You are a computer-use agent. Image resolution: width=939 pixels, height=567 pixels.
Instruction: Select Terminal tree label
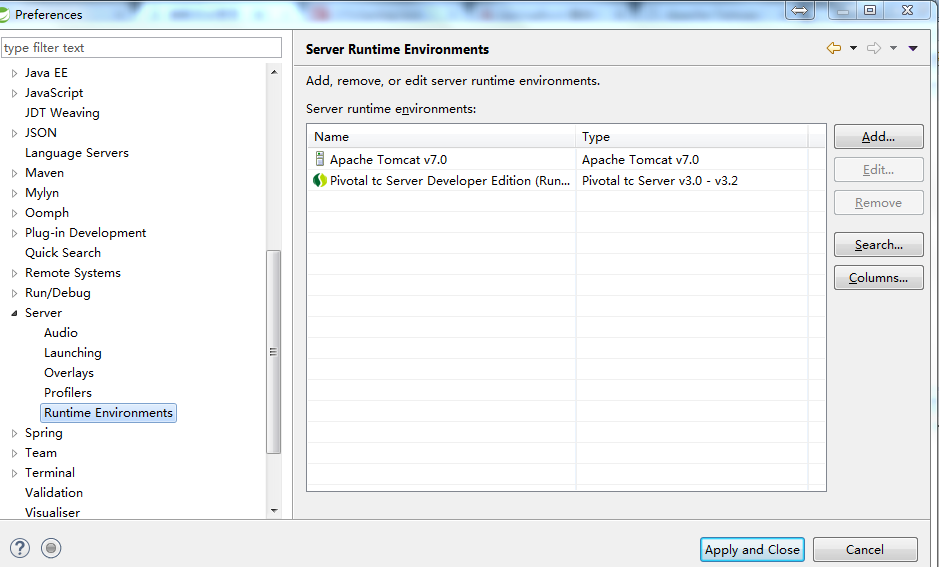[x=50, y=472]
